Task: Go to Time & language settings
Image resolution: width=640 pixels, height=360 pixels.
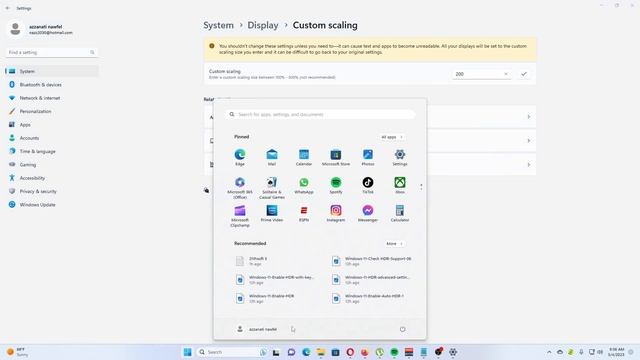Action: click(52, 151)
